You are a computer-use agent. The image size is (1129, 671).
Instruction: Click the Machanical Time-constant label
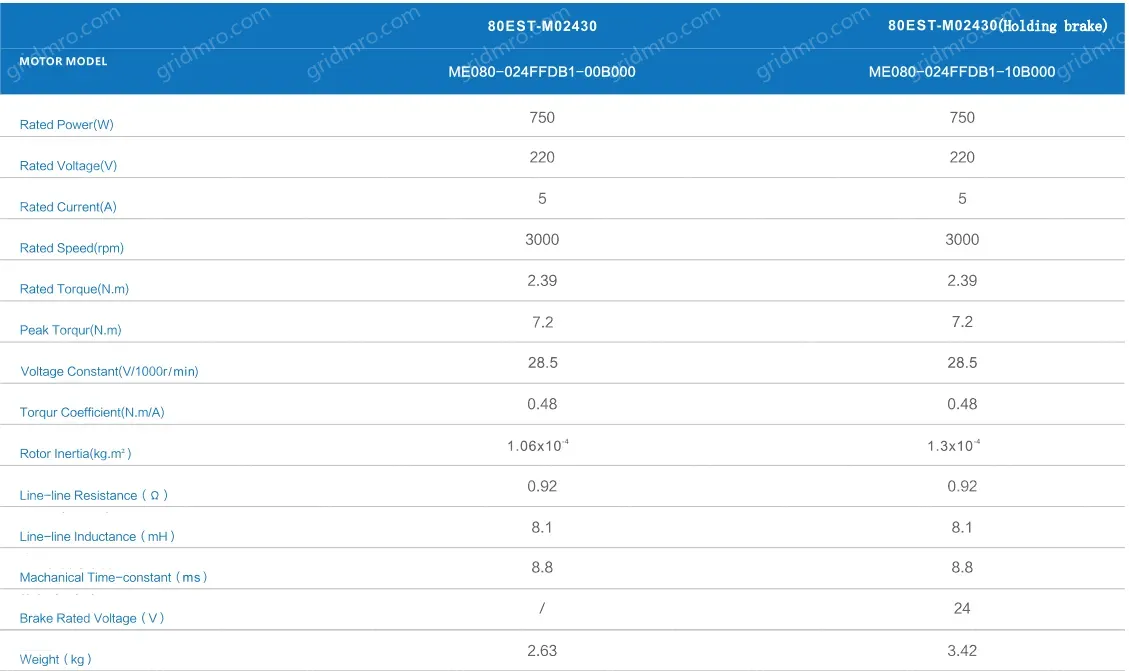[x=113, y=577]
